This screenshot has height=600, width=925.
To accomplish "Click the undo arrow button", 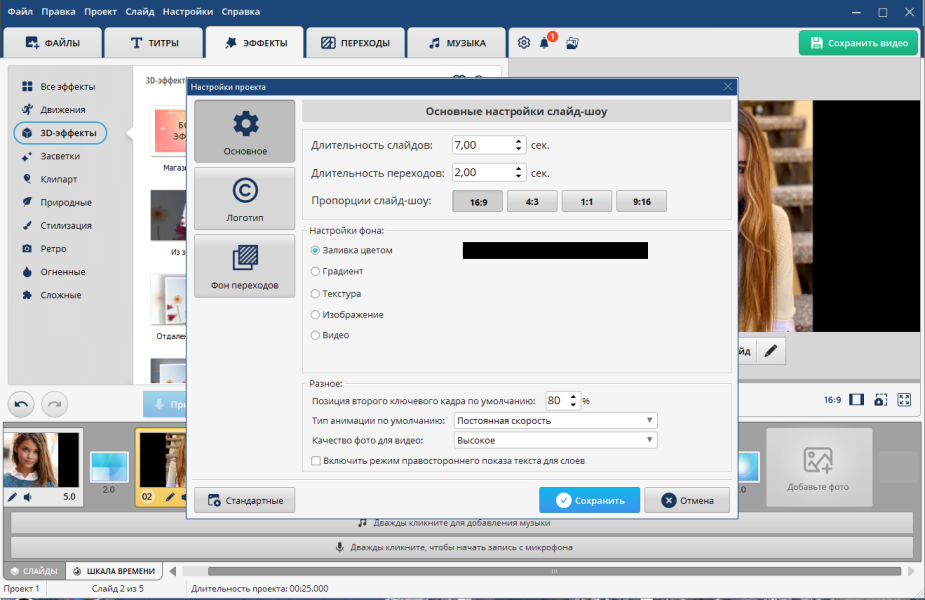I will pyautogui.click(x=21, y=404).
